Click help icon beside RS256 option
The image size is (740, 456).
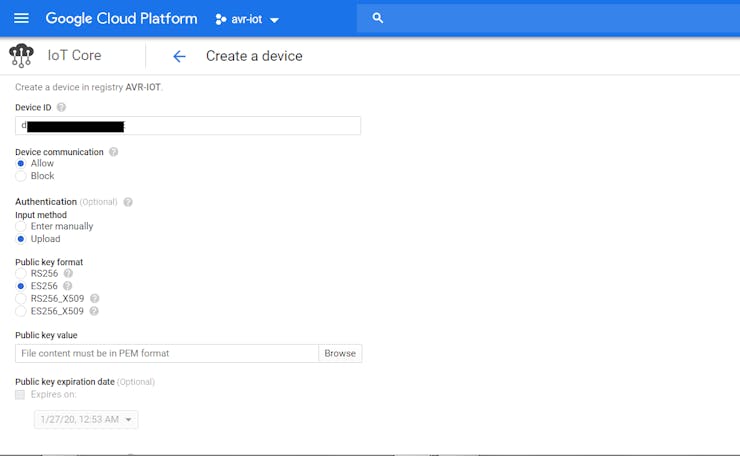click(x=68, y=273)
